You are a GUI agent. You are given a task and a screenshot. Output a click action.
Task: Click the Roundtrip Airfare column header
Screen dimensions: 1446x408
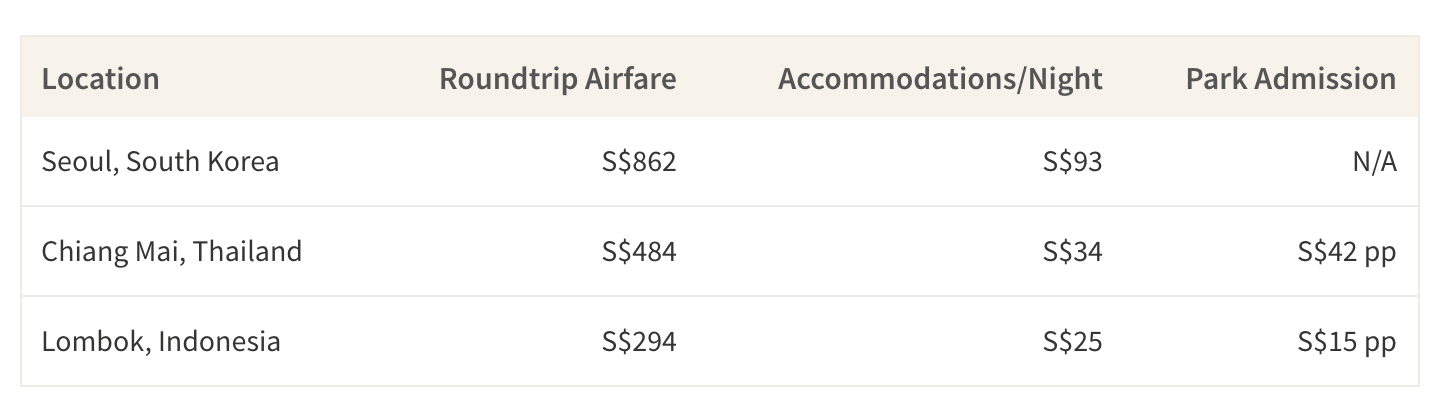pos(558,79)
